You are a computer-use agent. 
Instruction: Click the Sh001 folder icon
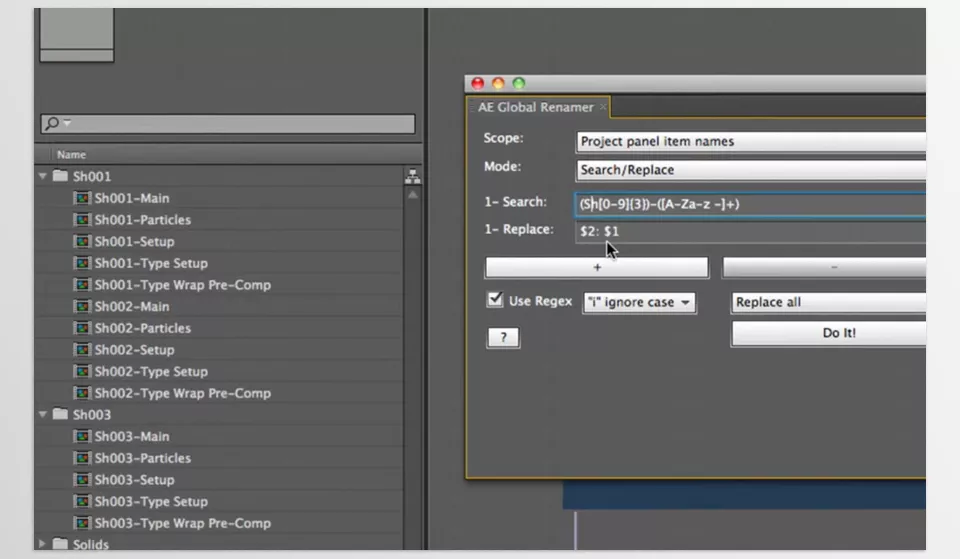(60, 176)
